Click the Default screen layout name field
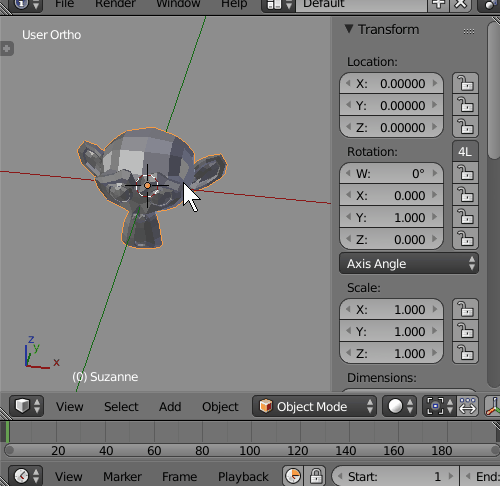The image size is (500, 486). pyautogui.click(x=361, y=5)
